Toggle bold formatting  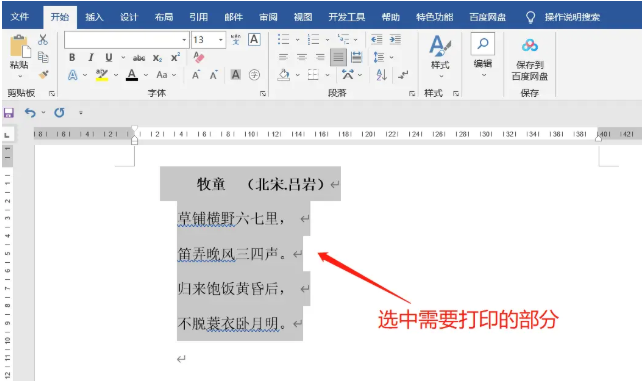[72, 57]
